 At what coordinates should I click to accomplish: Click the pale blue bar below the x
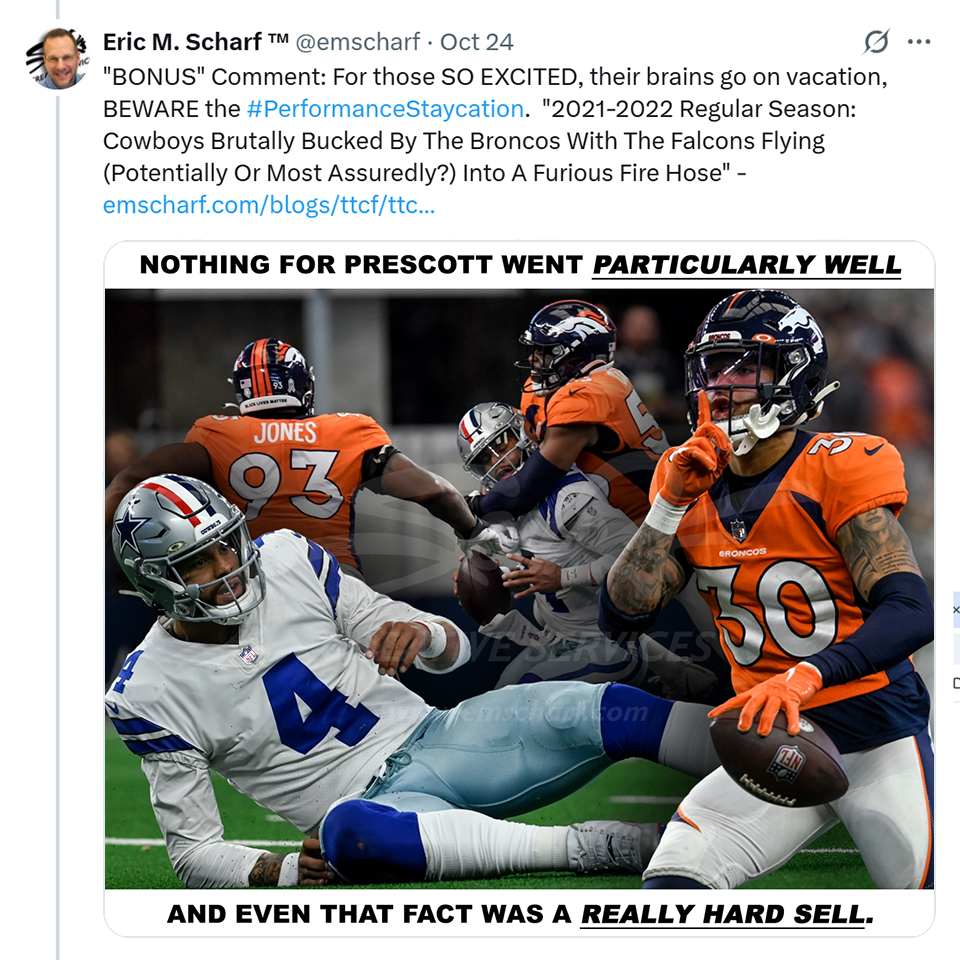pyautogui.click(x=955, y=644)
